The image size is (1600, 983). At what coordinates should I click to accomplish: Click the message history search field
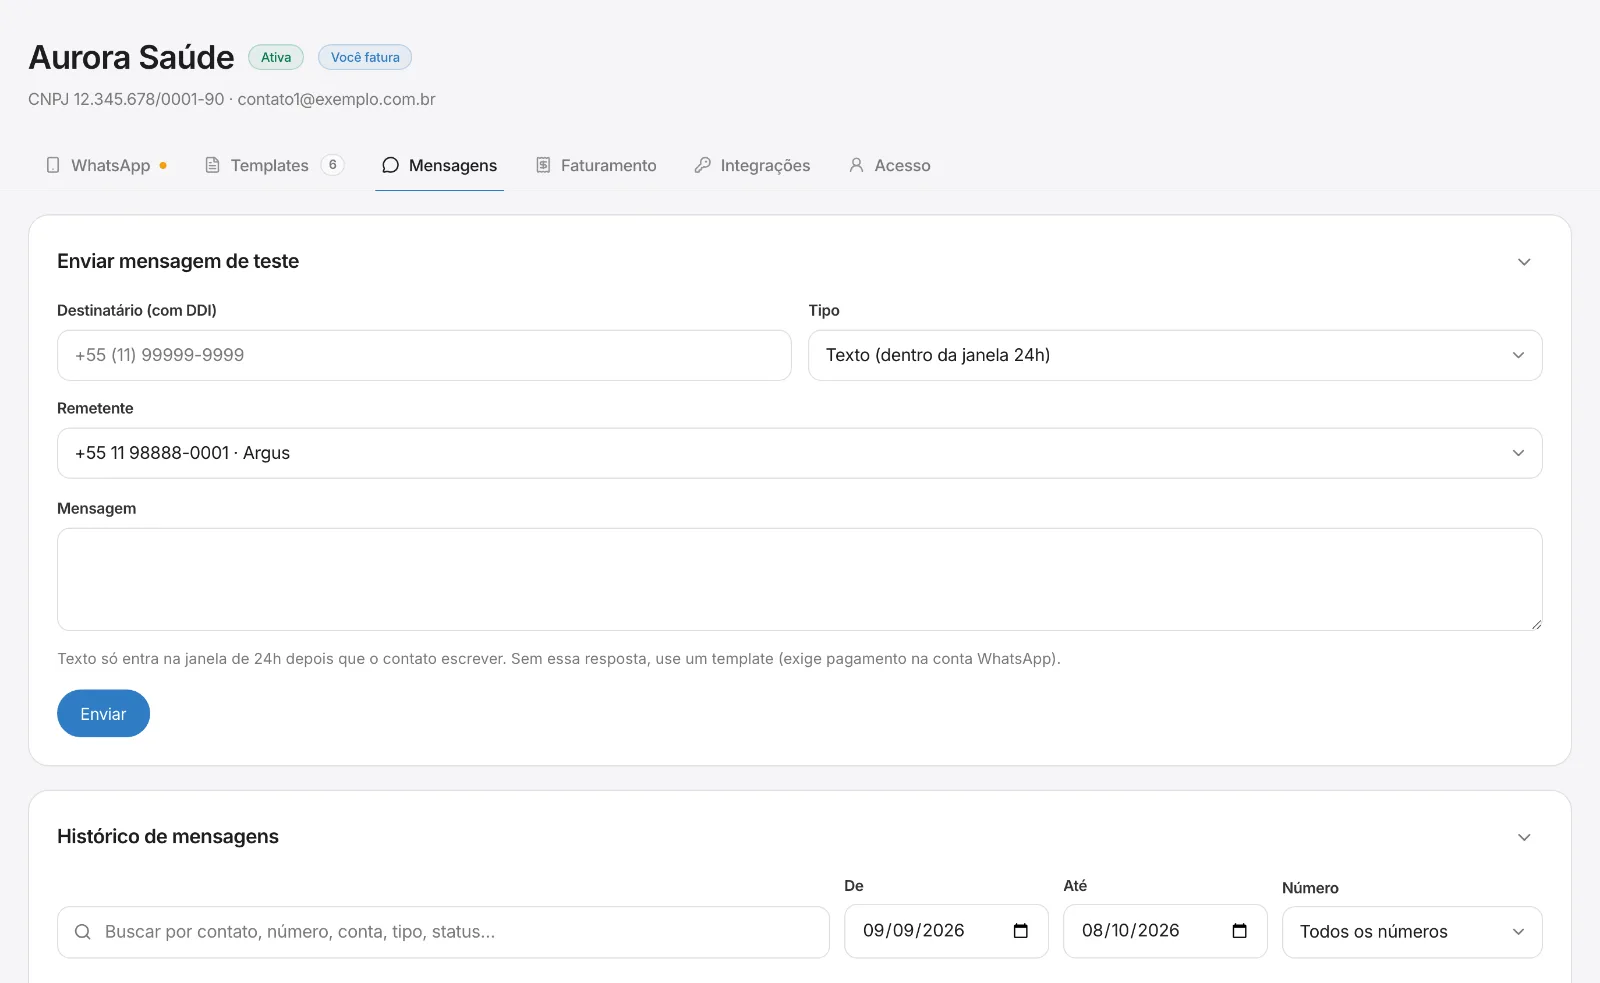pos(443,932)
